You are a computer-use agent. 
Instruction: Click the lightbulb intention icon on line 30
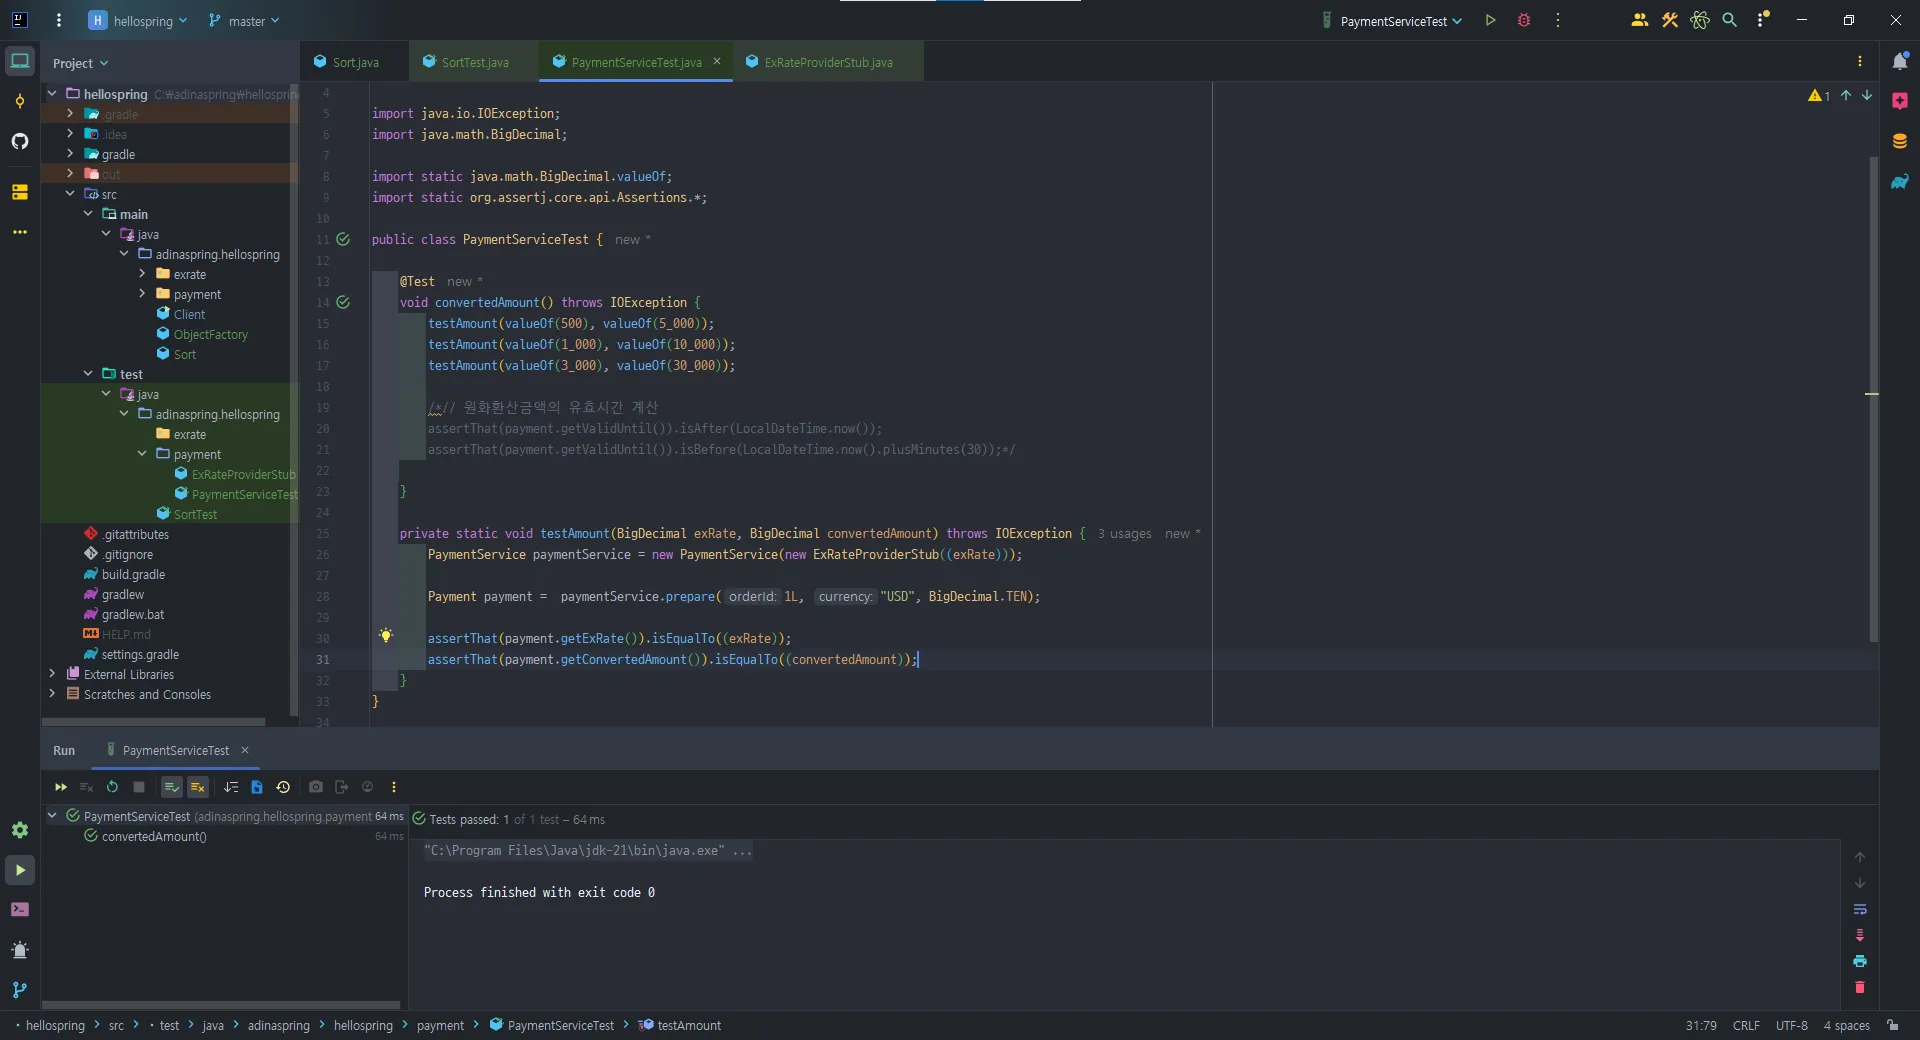386,636
